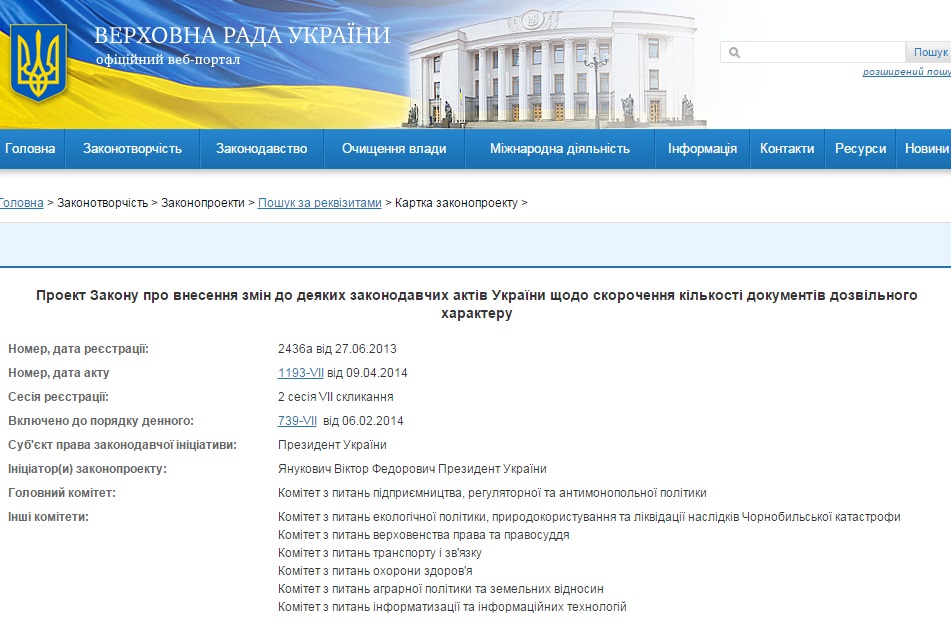Click the 'Верховна Рада України' site title
This screenshot has height=620, width=951.
(242, 36)
